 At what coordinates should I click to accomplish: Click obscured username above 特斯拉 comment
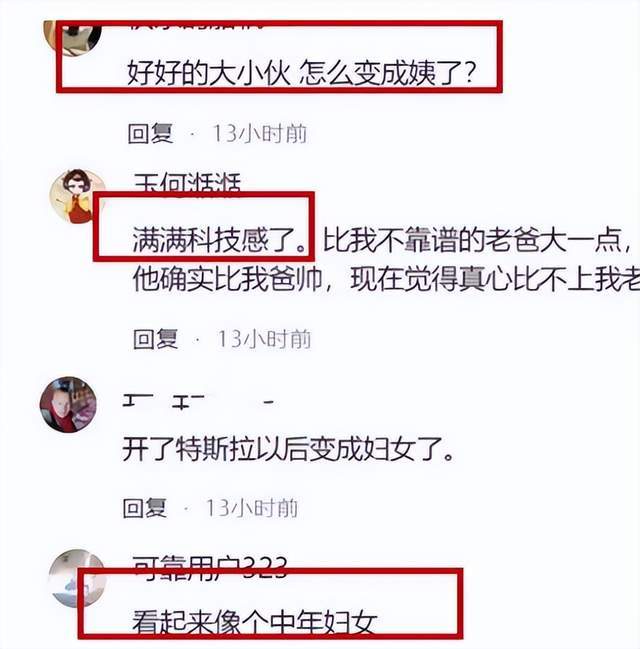click(199, 402)
